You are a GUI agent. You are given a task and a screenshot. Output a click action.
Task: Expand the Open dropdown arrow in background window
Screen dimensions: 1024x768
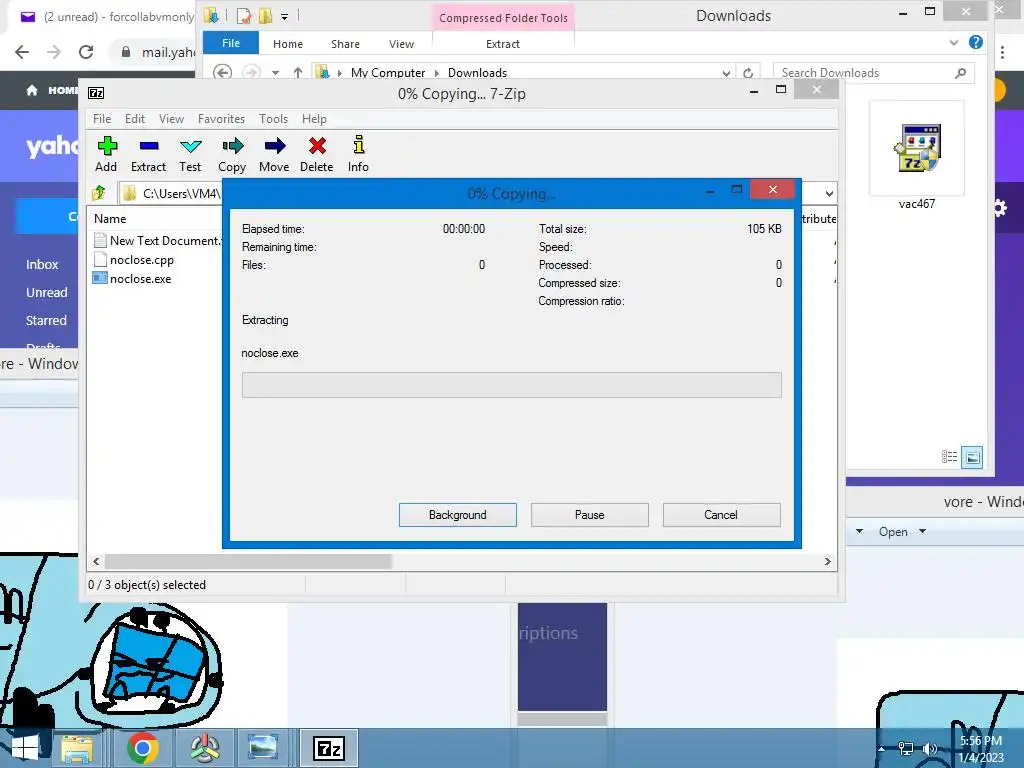[x=922, y=531]
